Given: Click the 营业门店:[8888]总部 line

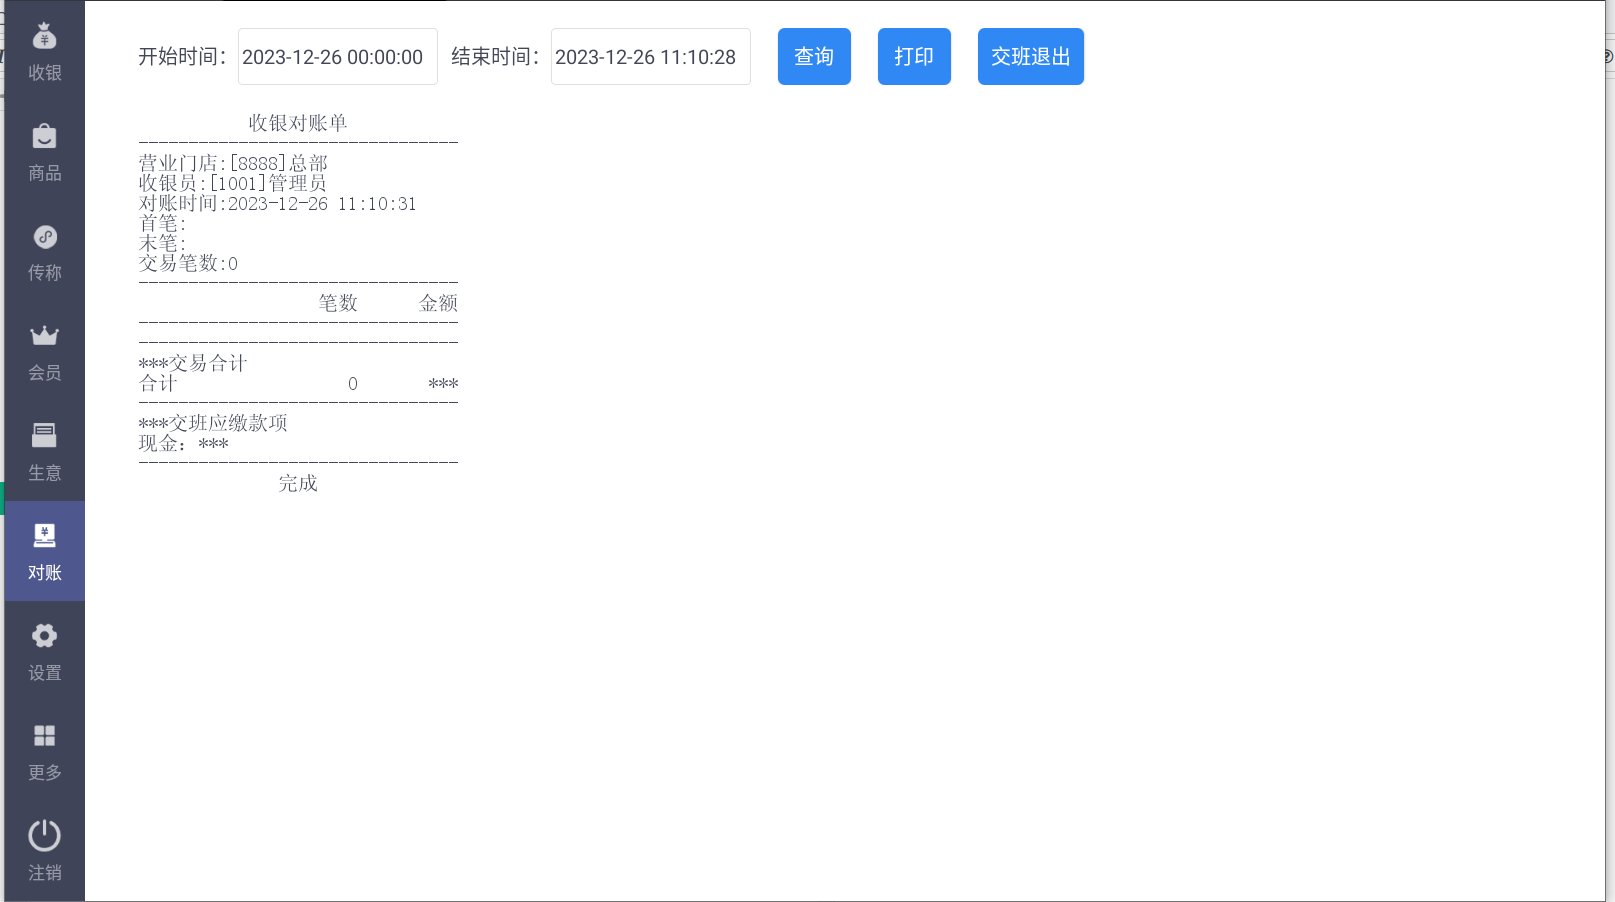Looking at the screenshot, I should pyautogui.click(x=233, y=163).
